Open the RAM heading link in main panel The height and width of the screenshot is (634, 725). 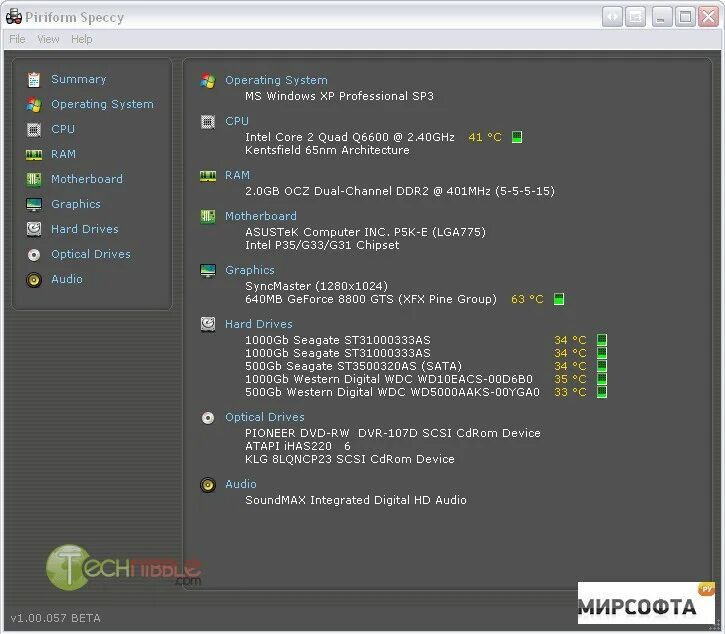238,176
